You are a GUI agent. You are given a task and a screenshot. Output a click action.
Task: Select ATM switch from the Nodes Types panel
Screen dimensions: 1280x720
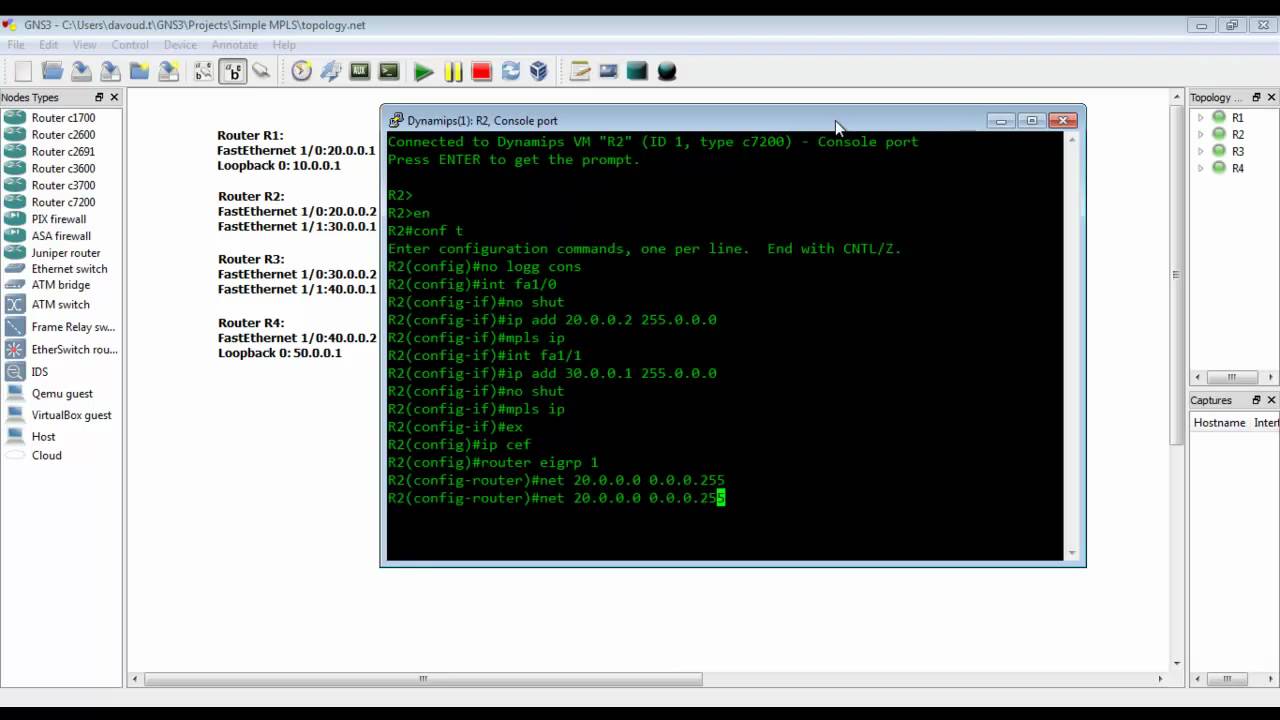point(60,304)
